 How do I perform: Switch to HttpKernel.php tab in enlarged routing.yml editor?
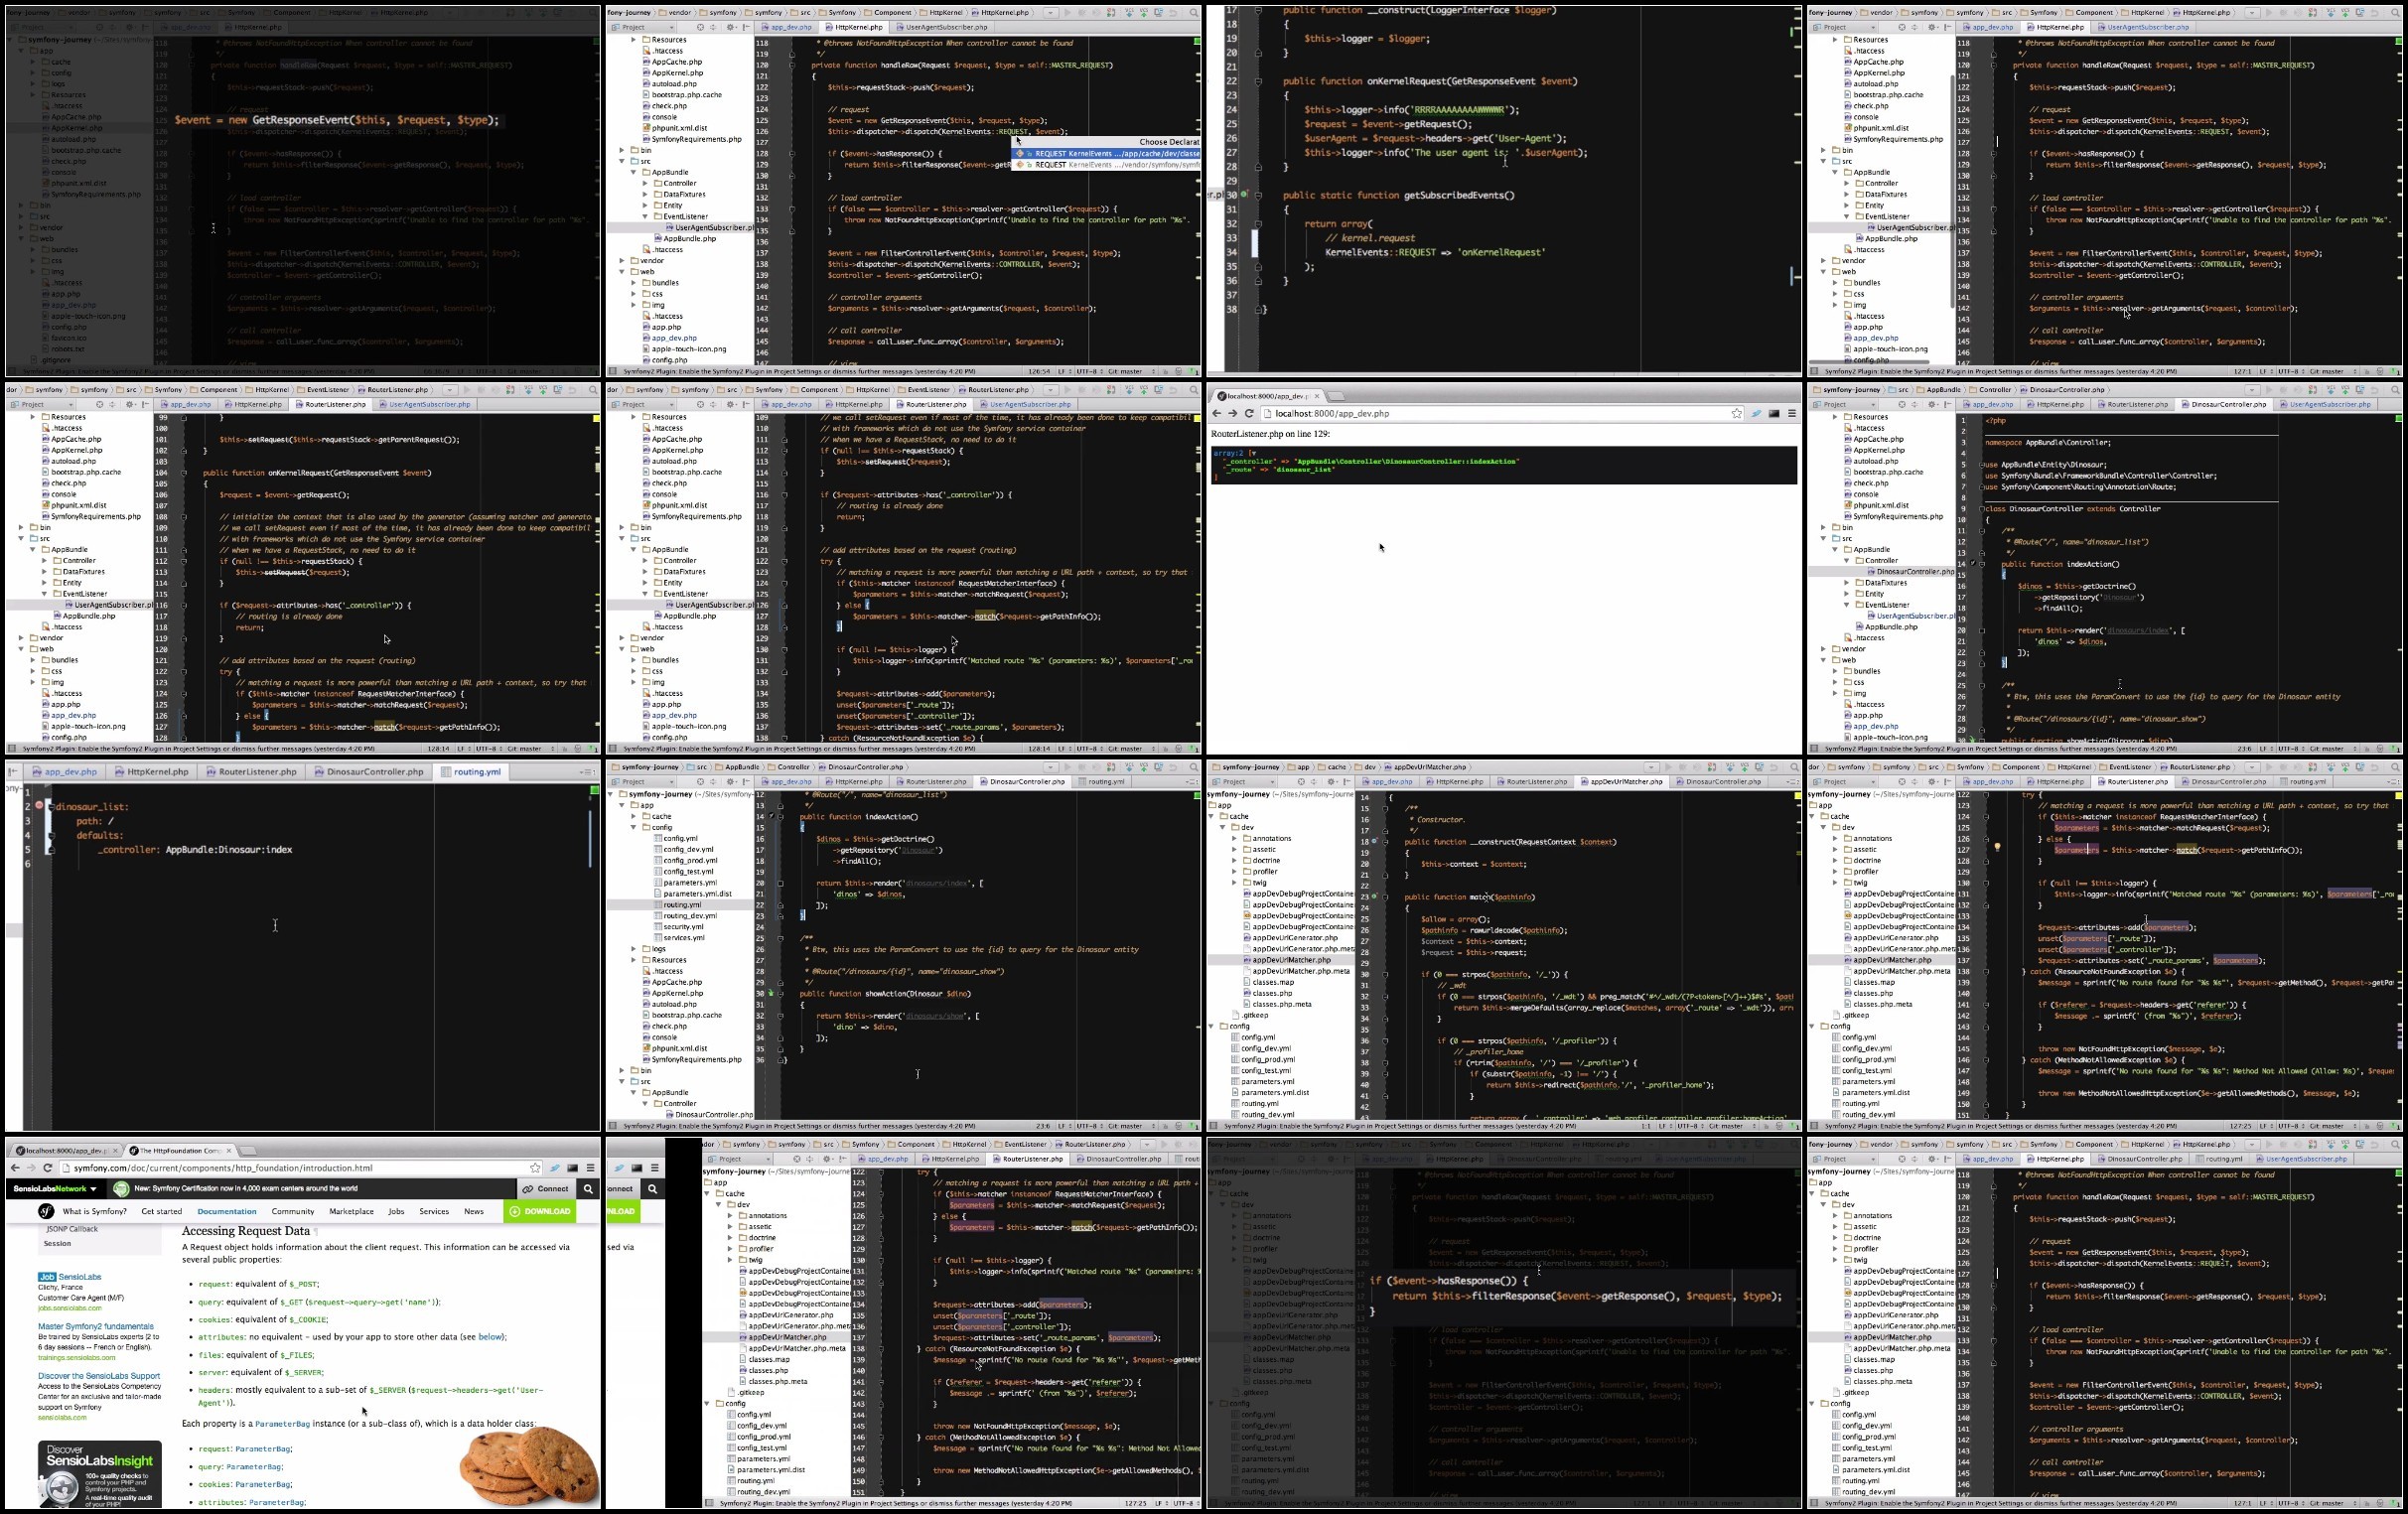152,772
